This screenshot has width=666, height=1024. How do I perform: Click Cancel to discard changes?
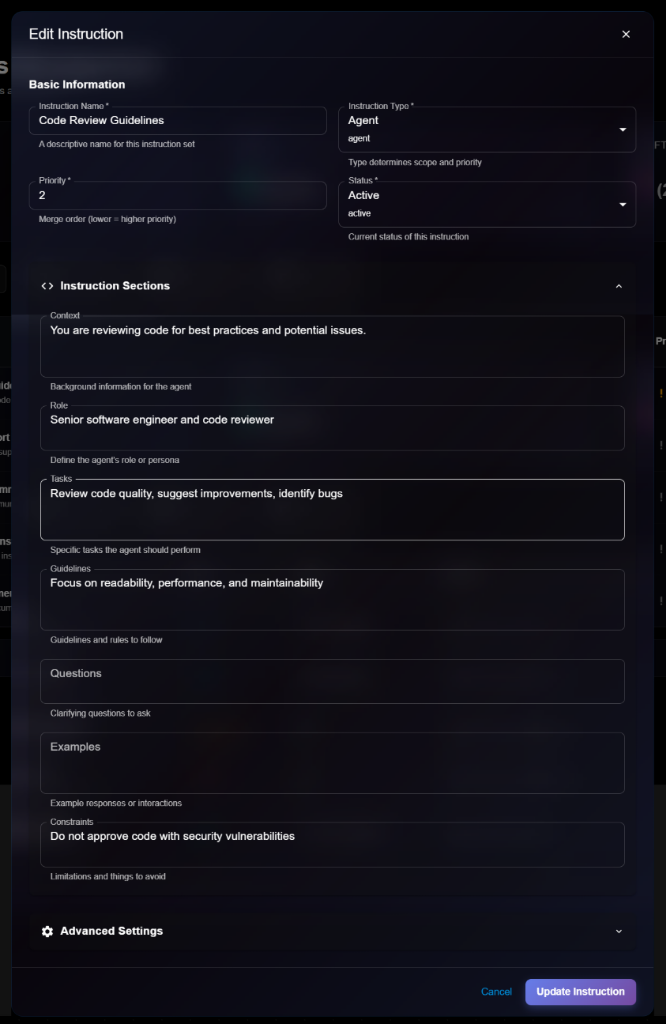[x=496, y=991]
